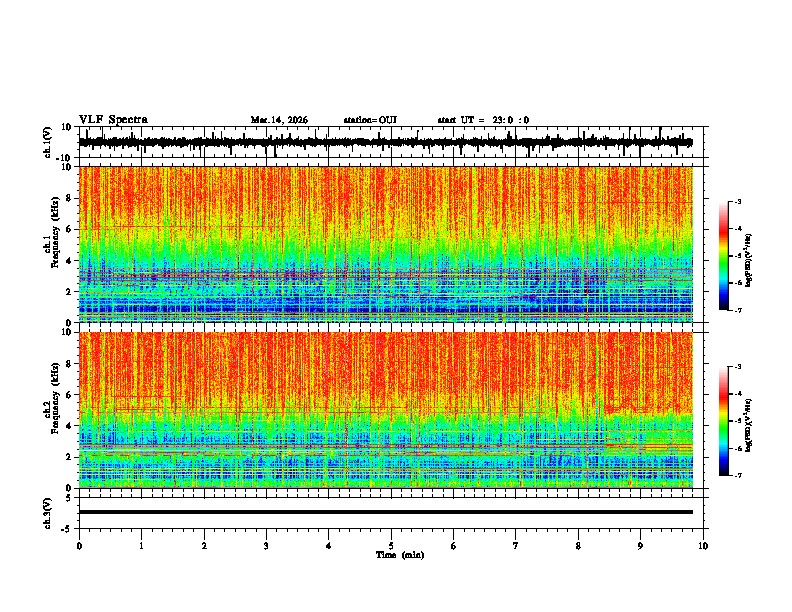Click the black ch.3 voltage trace line
Image resolution: width=792 pixels, height=612 pixels.
pos(386,512)
